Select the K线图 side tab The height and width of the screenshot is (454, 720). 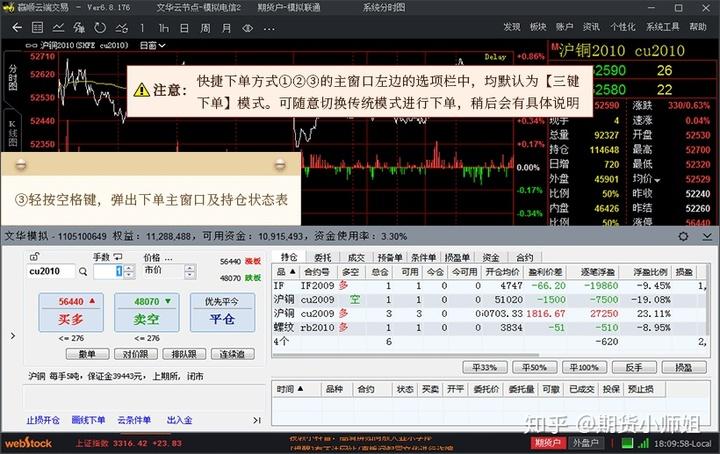12,133
